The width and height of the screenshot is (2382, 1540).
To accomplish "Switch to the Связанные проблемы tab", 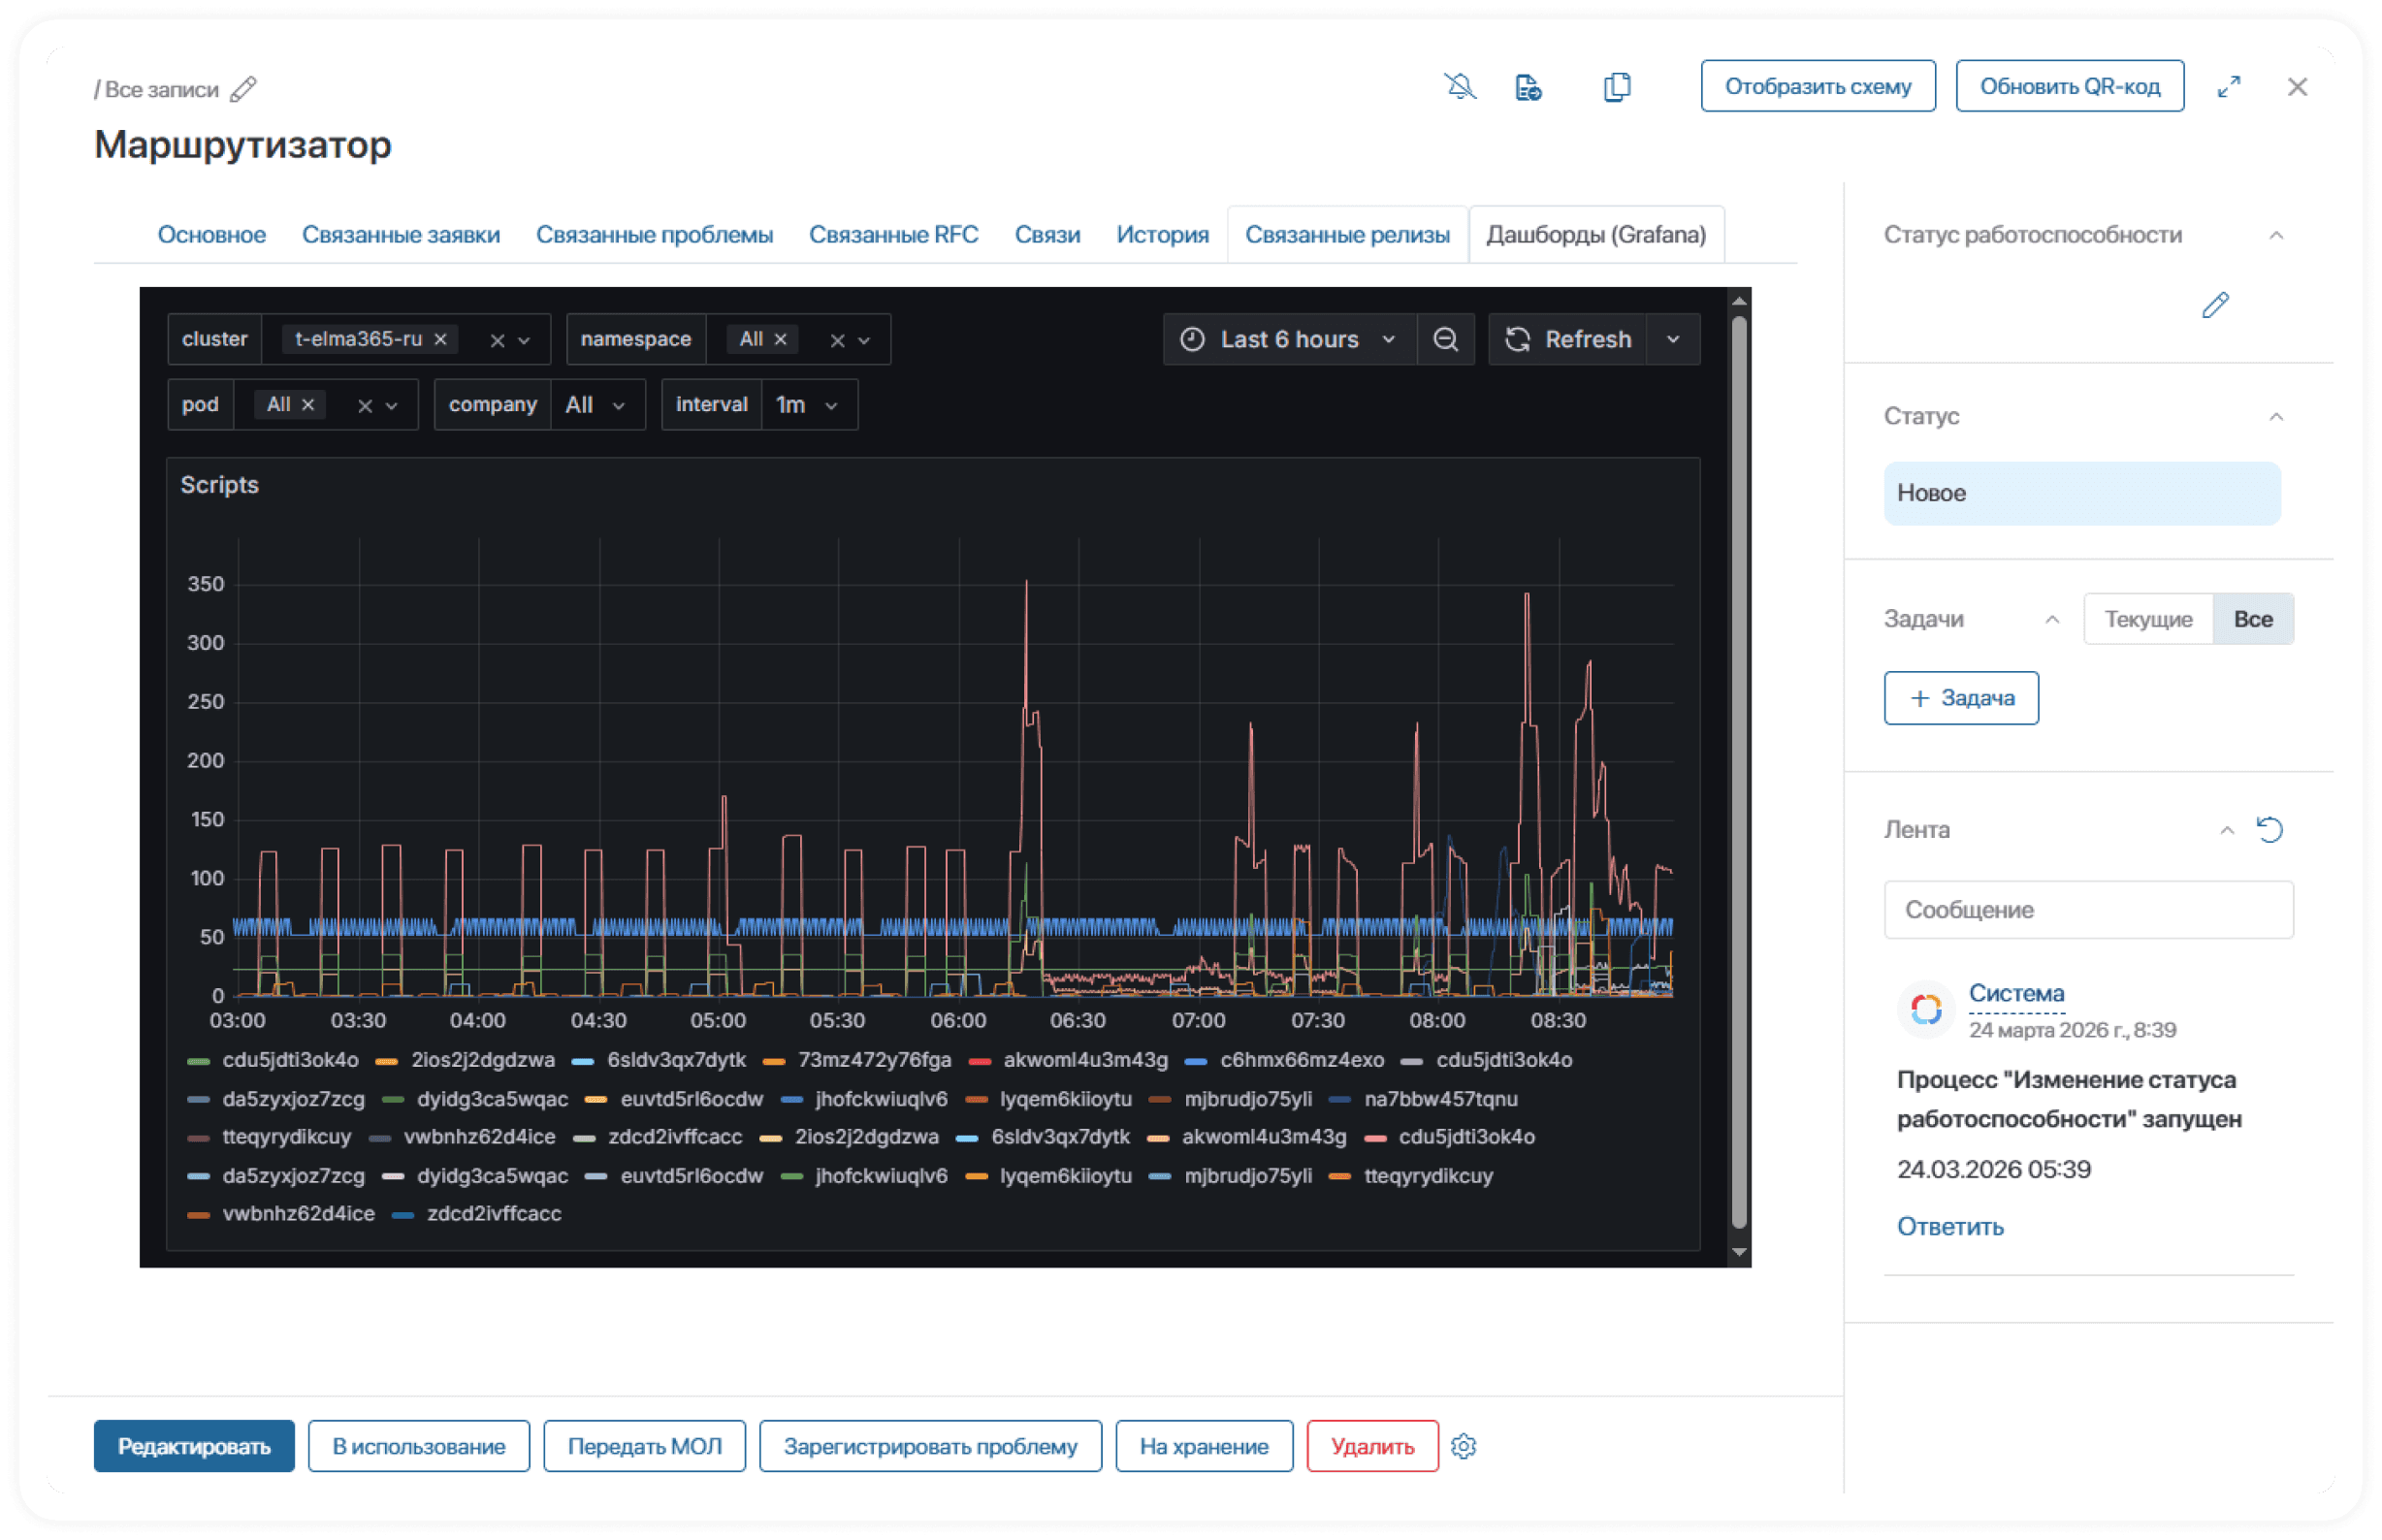I will pyautogui.click(x=654, y=235).
